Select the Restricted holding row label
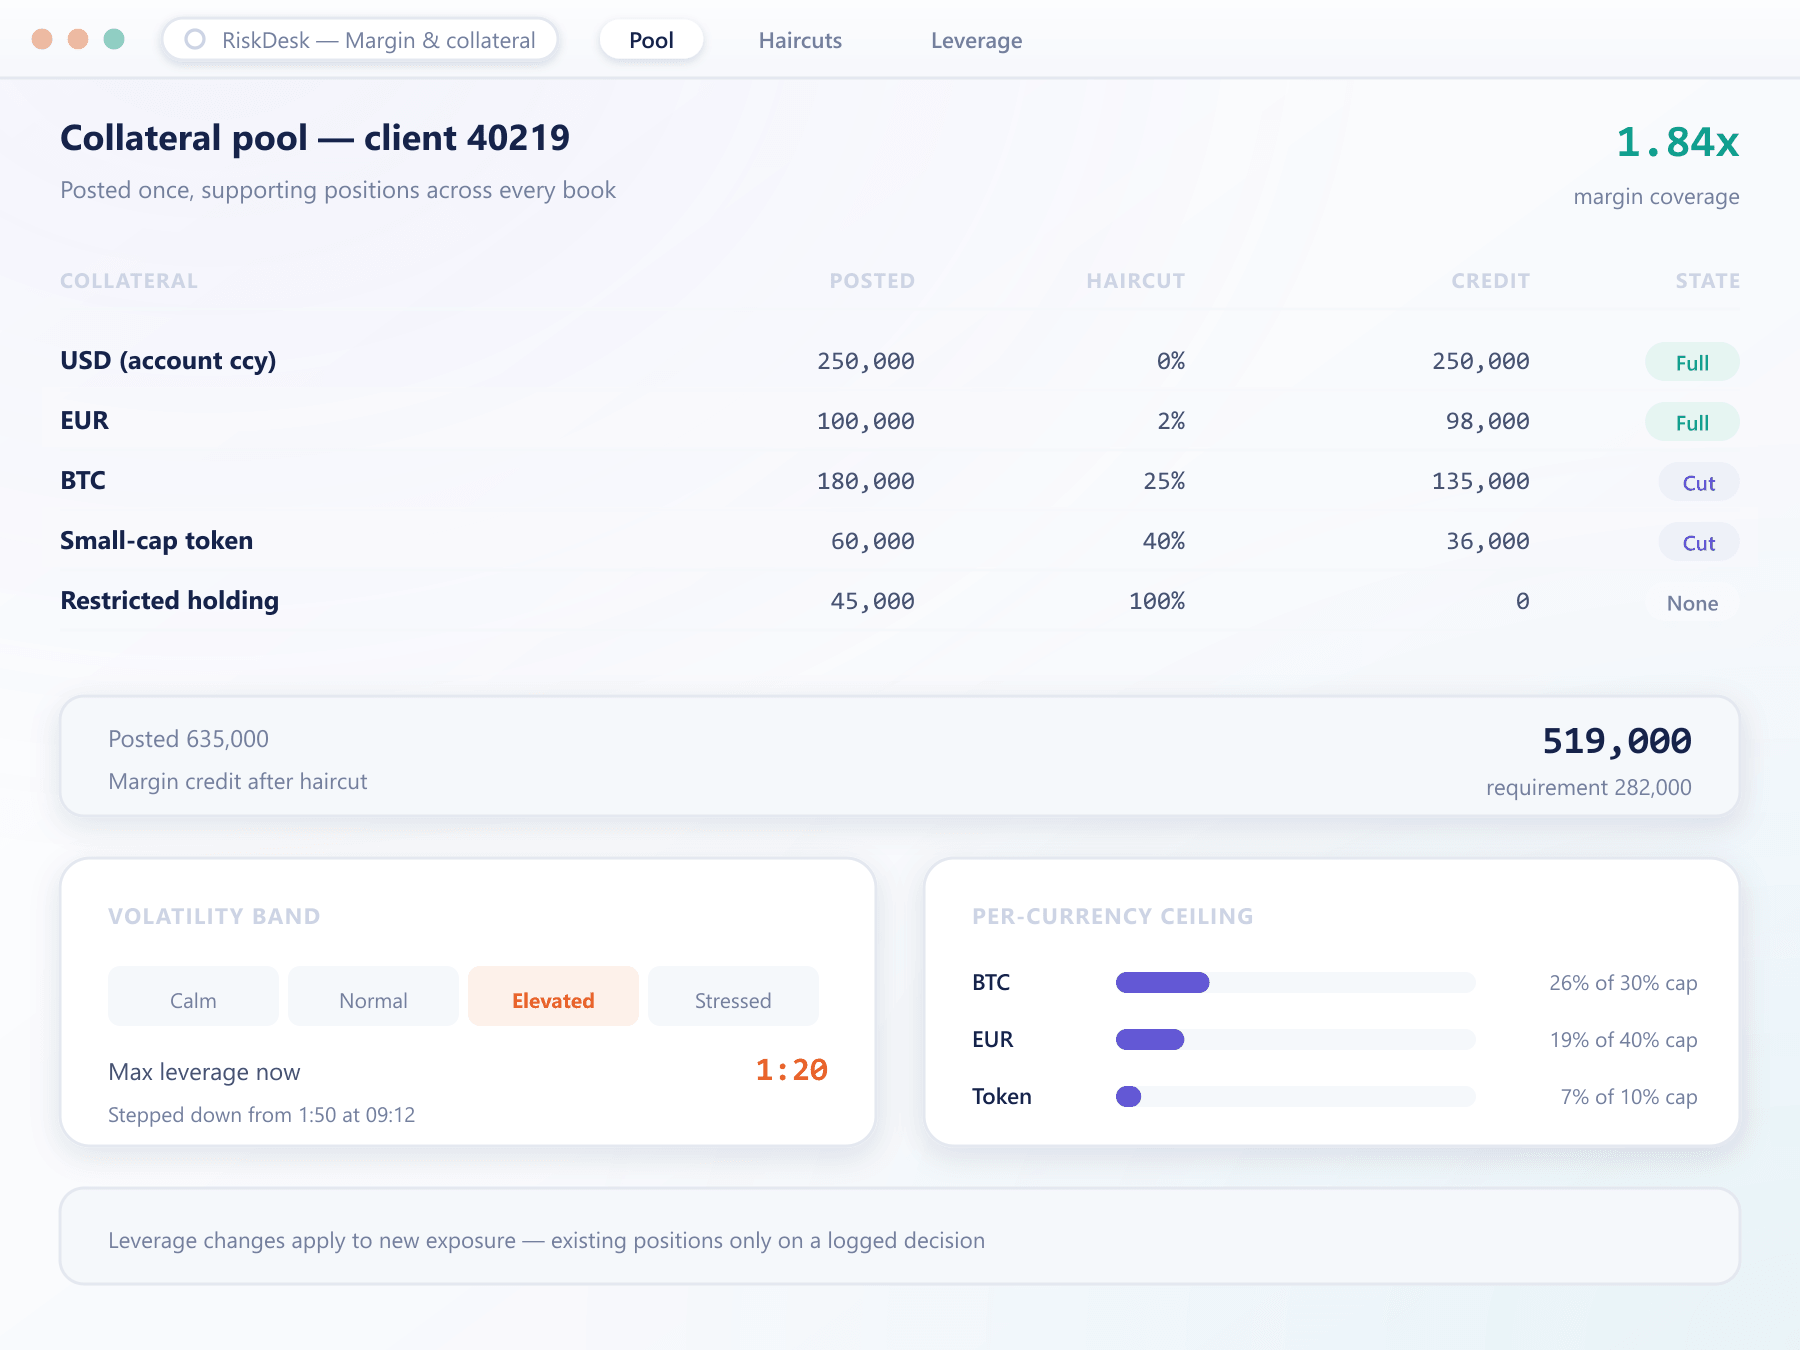 [169, 600]
